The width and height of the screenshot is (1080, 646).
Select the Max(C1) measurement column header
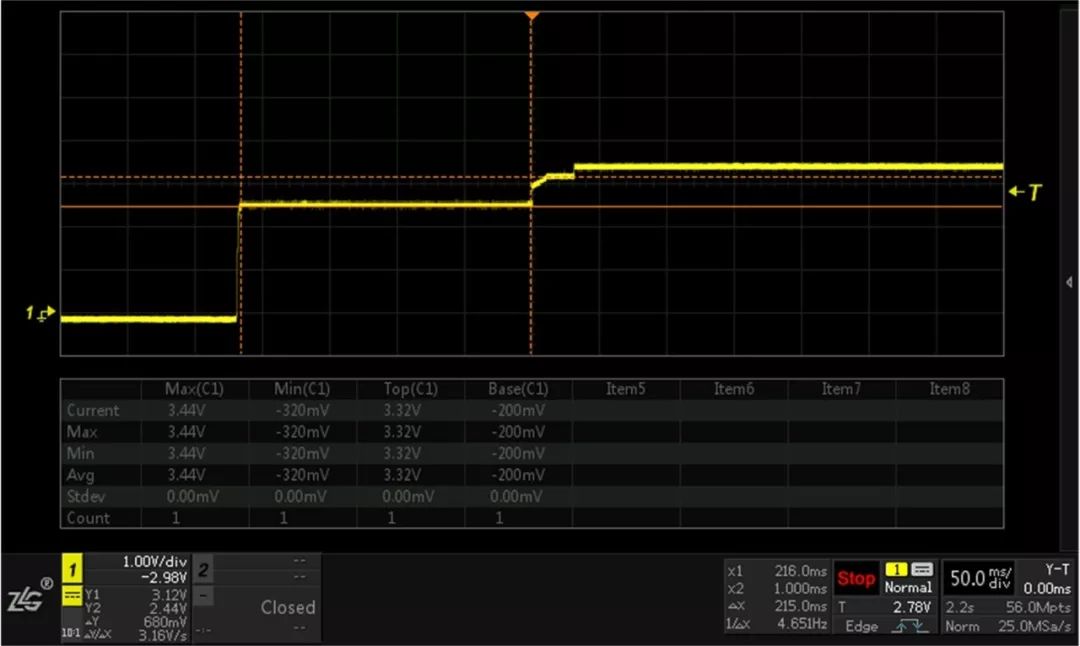194,389
